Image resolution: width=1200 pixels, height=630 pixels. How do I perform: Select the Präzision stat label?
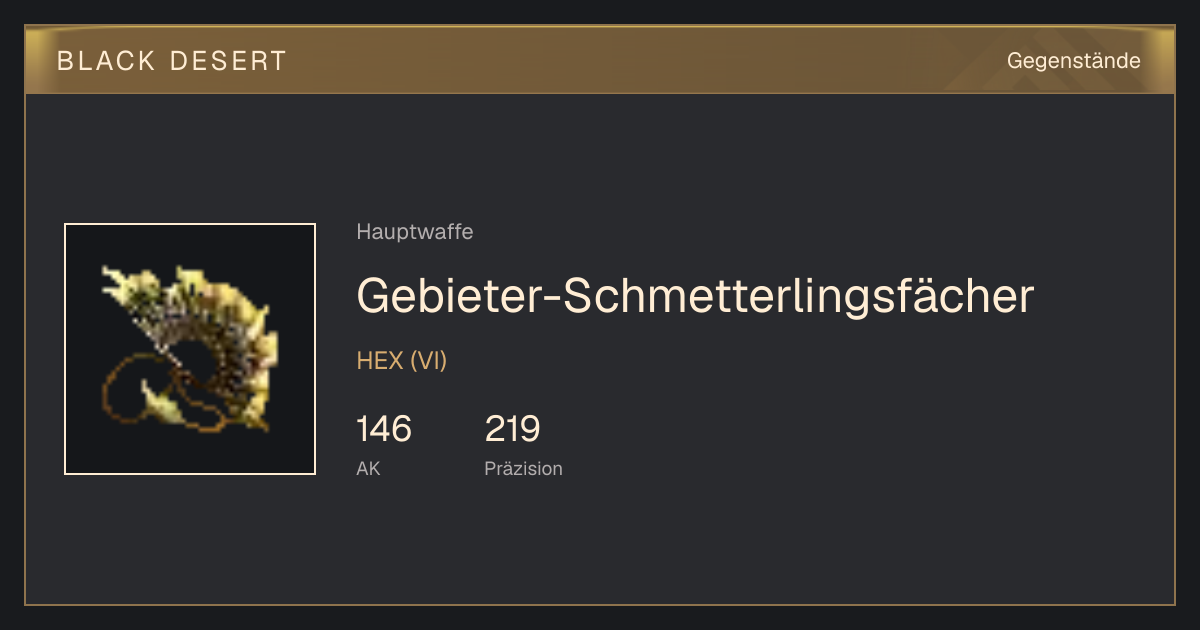(x=523, y=468)
